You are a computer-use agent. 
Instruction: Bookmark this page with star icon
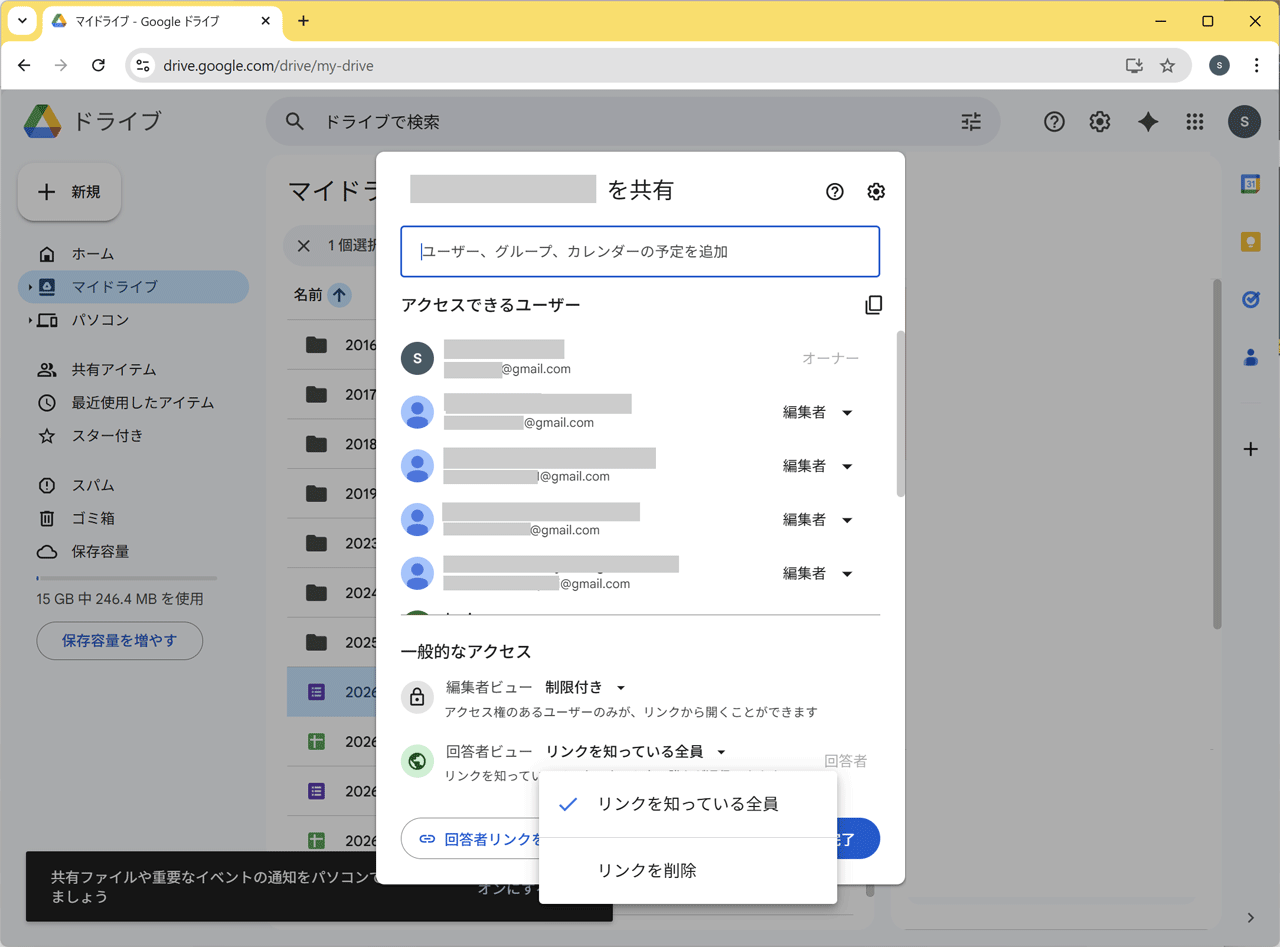[1167, 66]
